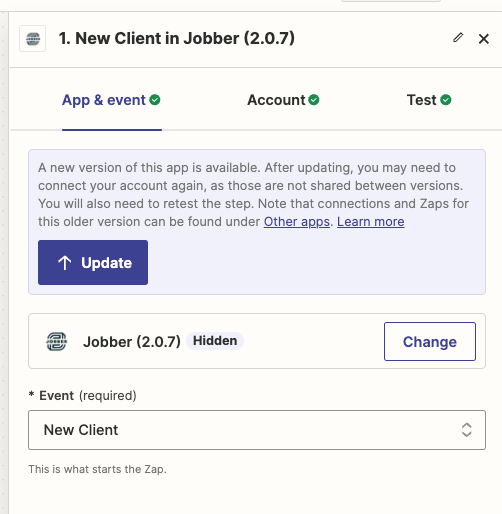Close the step editor panel
The height and width of the screenshot is (514, 502).
pyautogui.click(x=484, y=39)
